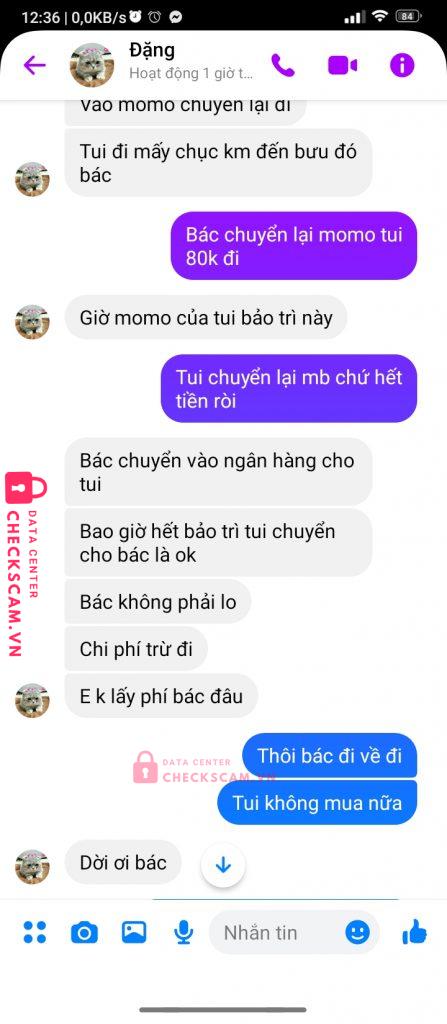Tap the message "Thôi bác đi về đi"
Viewport: 447px width, 1024px height.
329,756
